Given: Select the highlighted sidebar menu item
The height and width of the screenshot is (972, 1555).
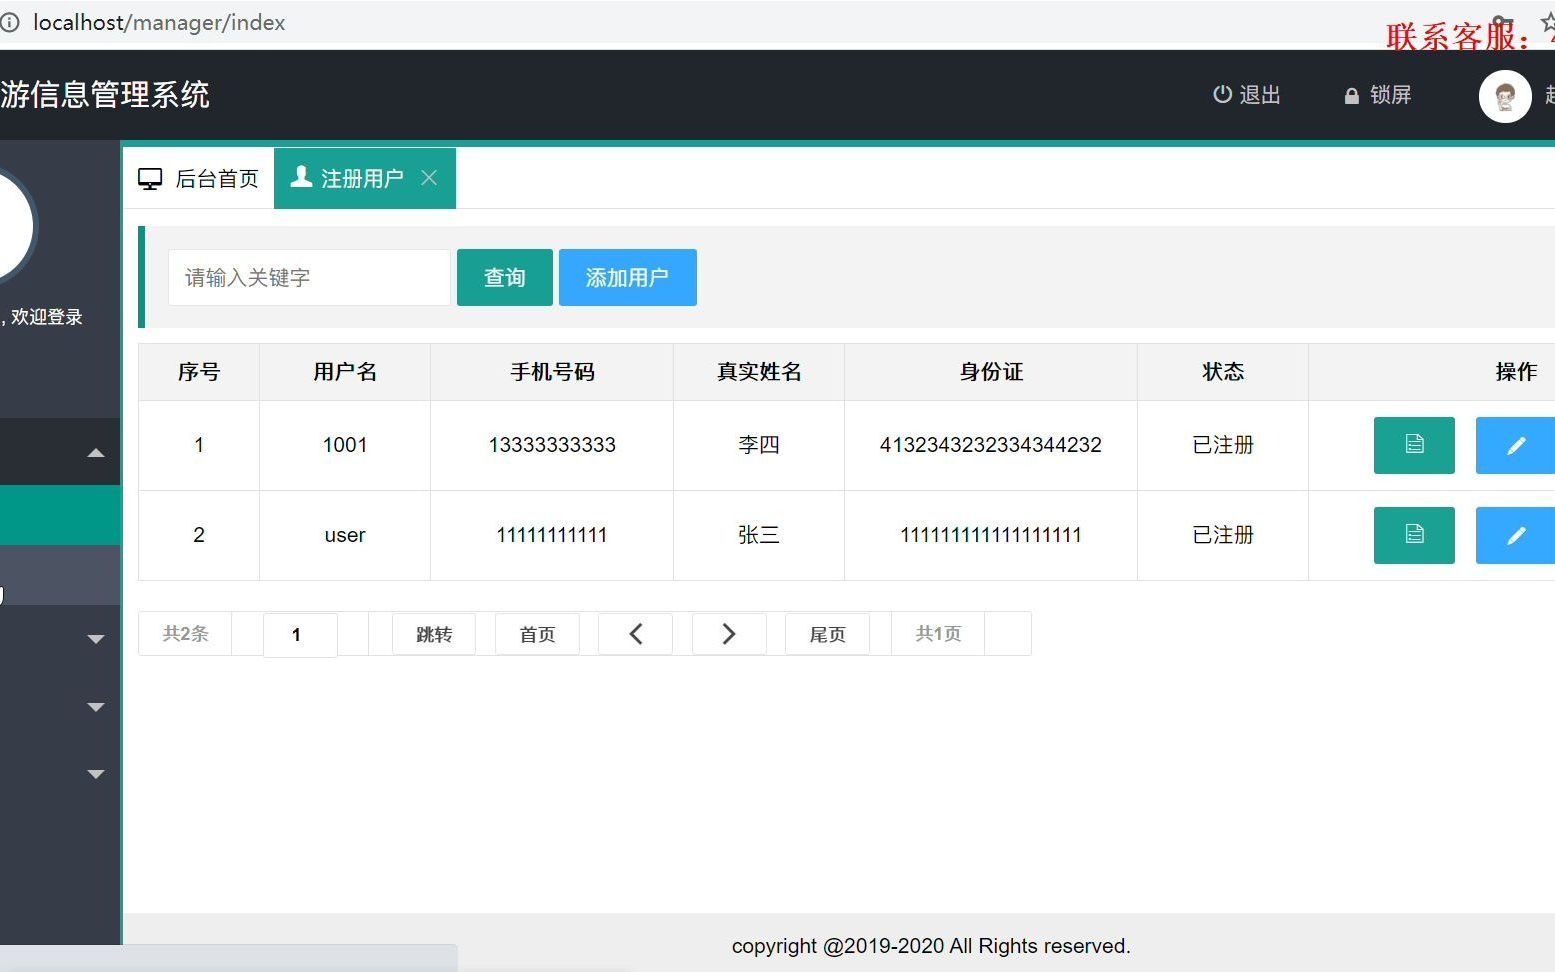Looking at the screenshot, I should pyautogui.click(x=60, y=515).
